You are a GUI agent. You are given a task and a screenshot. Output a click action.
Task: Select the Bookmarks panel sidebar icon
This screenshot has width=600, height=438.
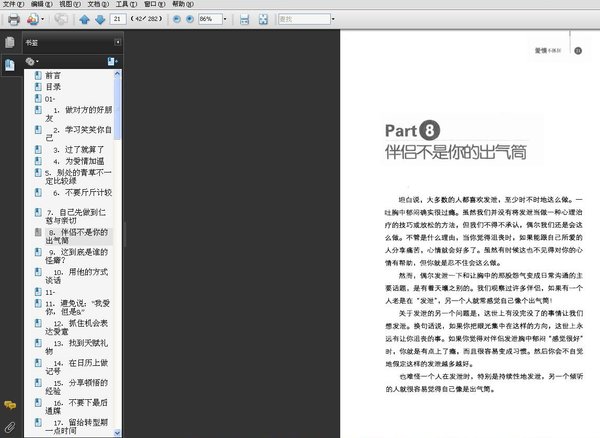10,65
